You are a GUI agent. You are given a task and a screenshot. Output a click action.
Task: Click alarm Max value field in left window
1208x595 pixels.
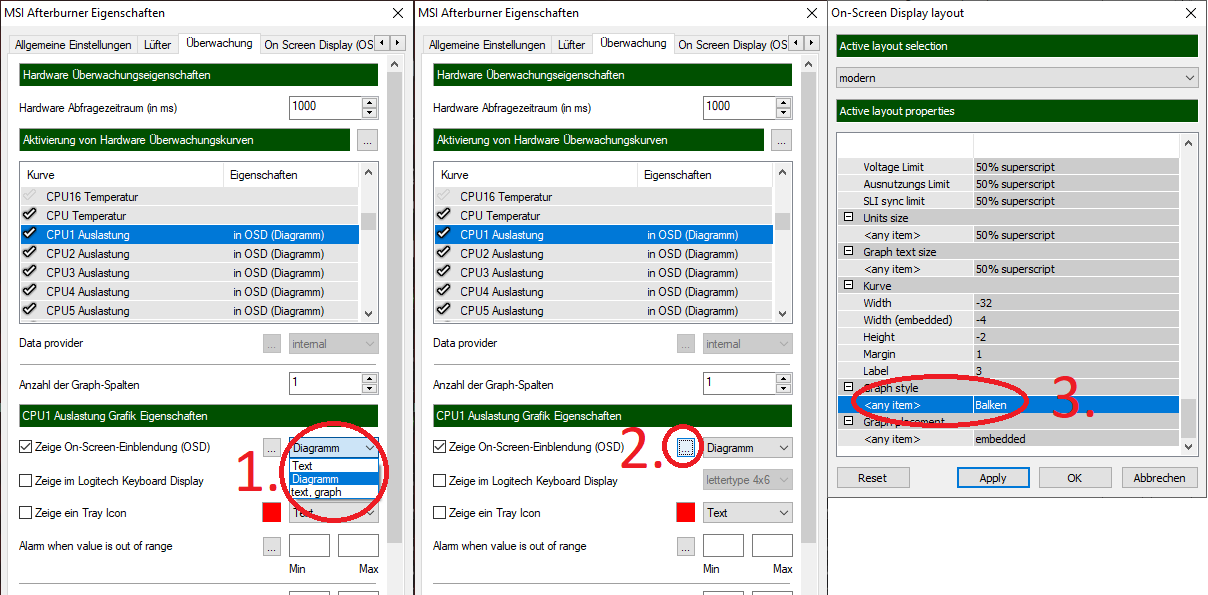tap(358, 546)
